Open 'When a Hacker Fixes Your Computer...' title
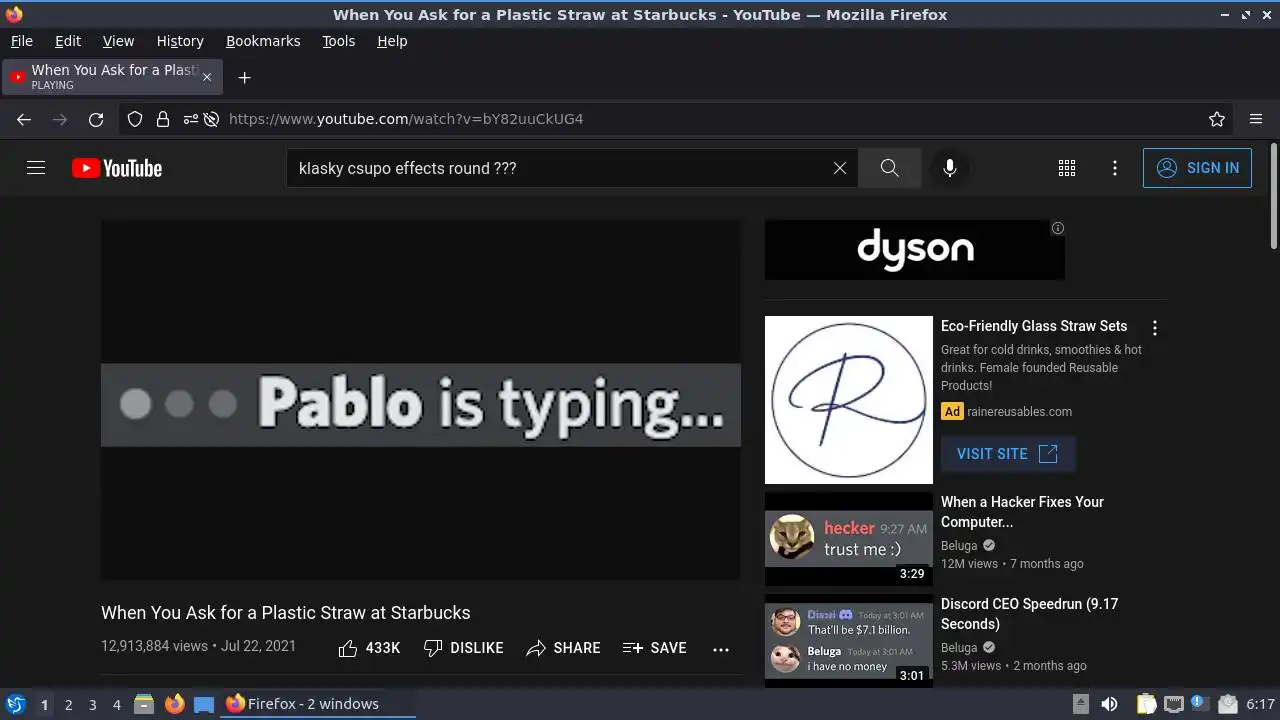The height and width of the screenshot is (720, 1280). pos(1022,512)
